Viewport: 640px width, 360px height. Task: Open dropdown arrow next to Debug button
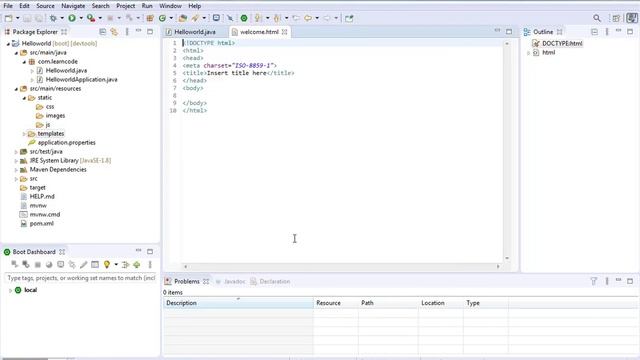(x=62, y=18)
